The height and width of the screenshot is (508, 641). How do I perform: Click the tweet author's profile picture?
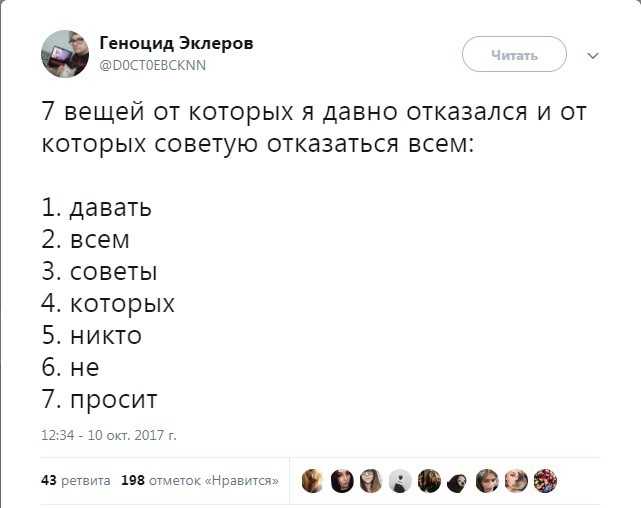(x=64, y=53)
